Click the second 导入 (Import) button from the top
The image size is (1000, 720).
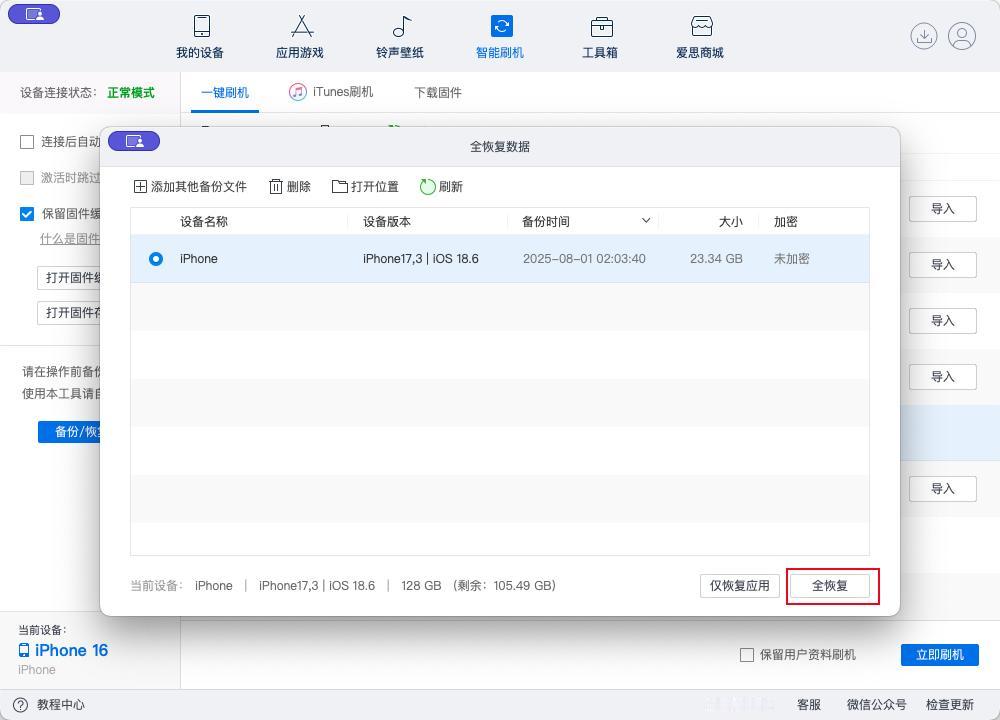coord(943,265)
